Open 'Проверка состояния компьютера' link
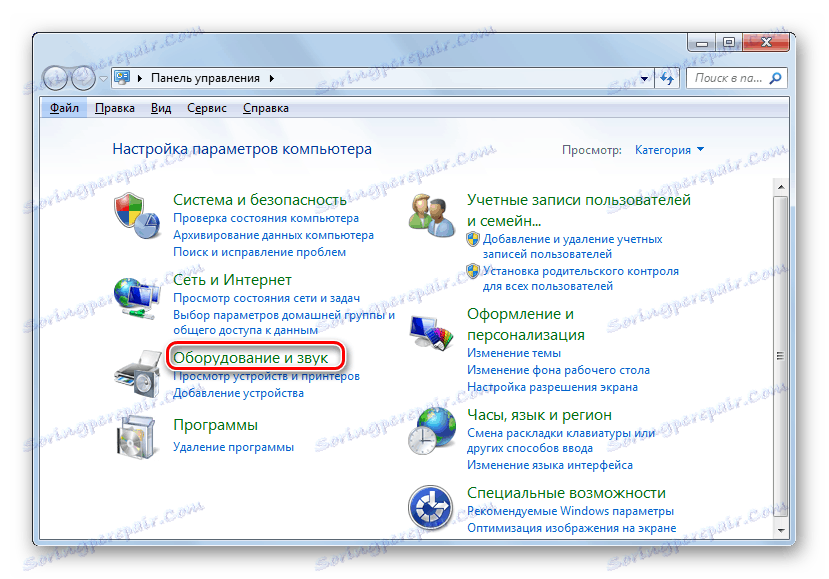The image size is (829, 579). tap(266, 218)
